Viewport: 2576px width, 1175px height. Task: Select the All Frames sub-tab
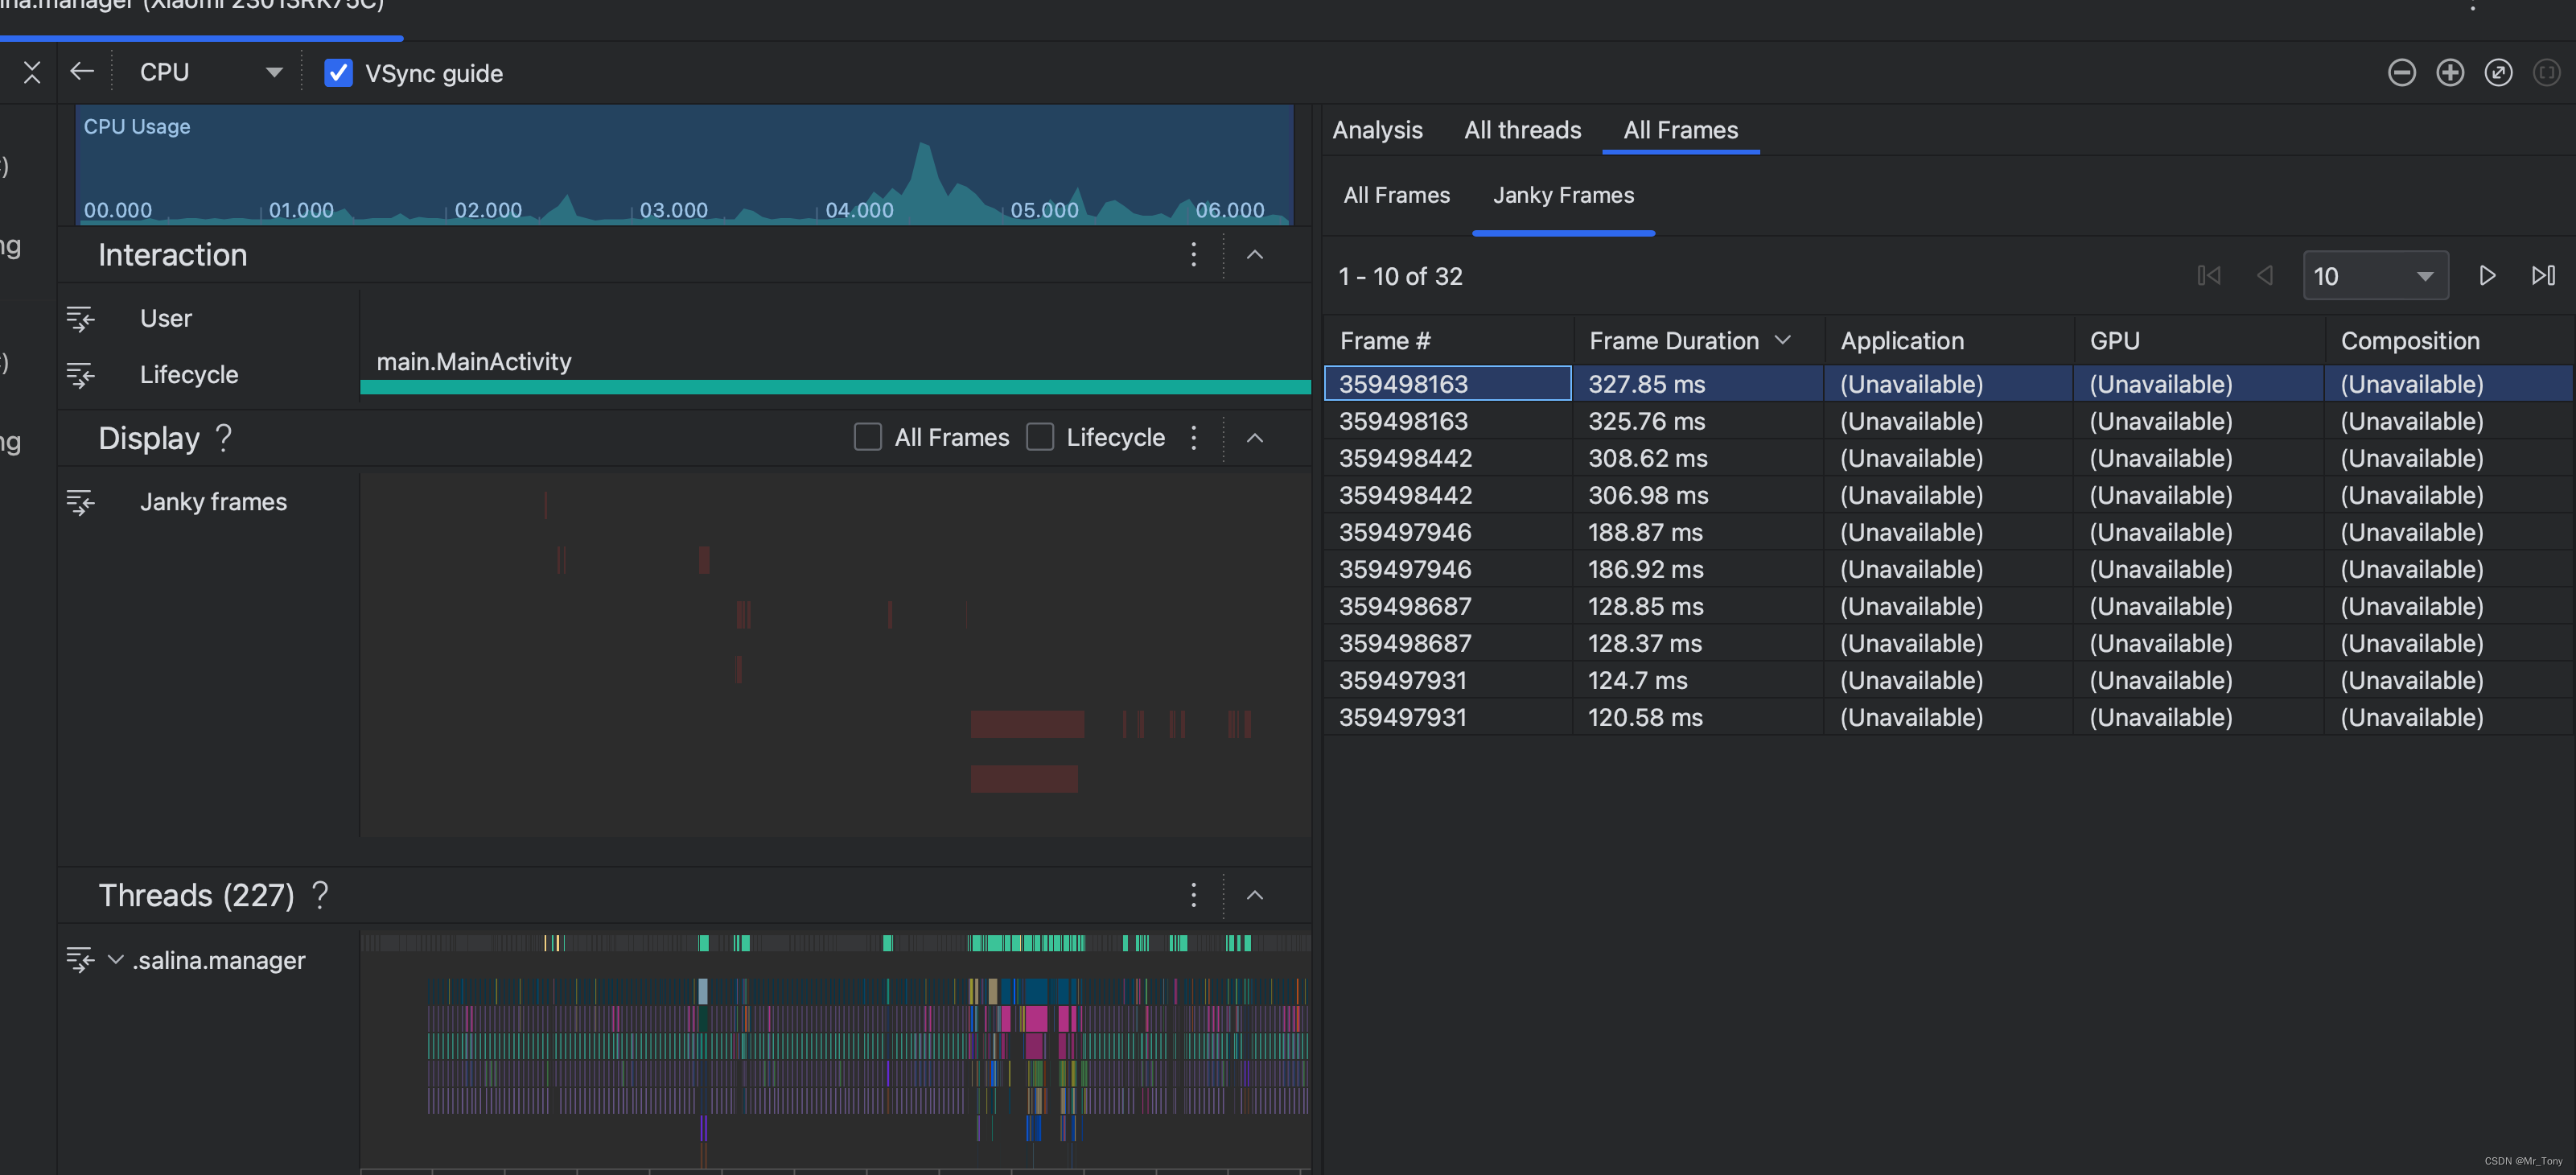tap(1396, 196)
